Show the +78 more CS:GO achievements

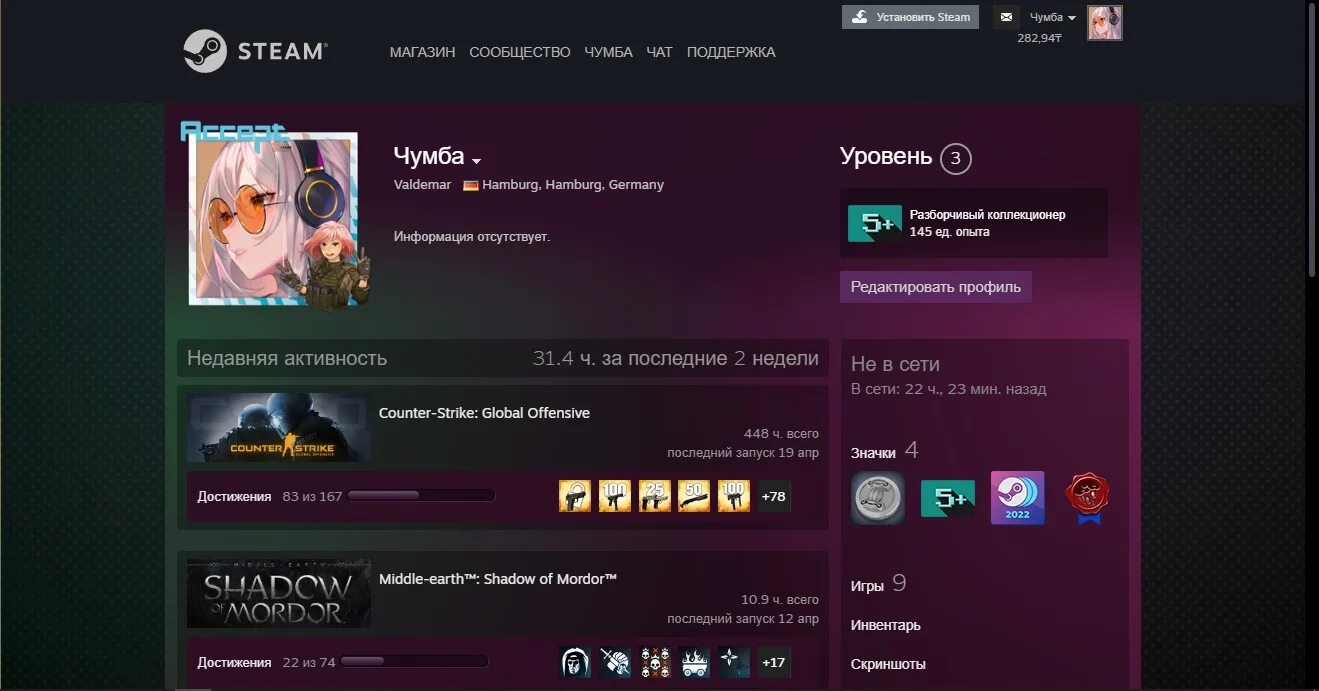coord(774,496)
